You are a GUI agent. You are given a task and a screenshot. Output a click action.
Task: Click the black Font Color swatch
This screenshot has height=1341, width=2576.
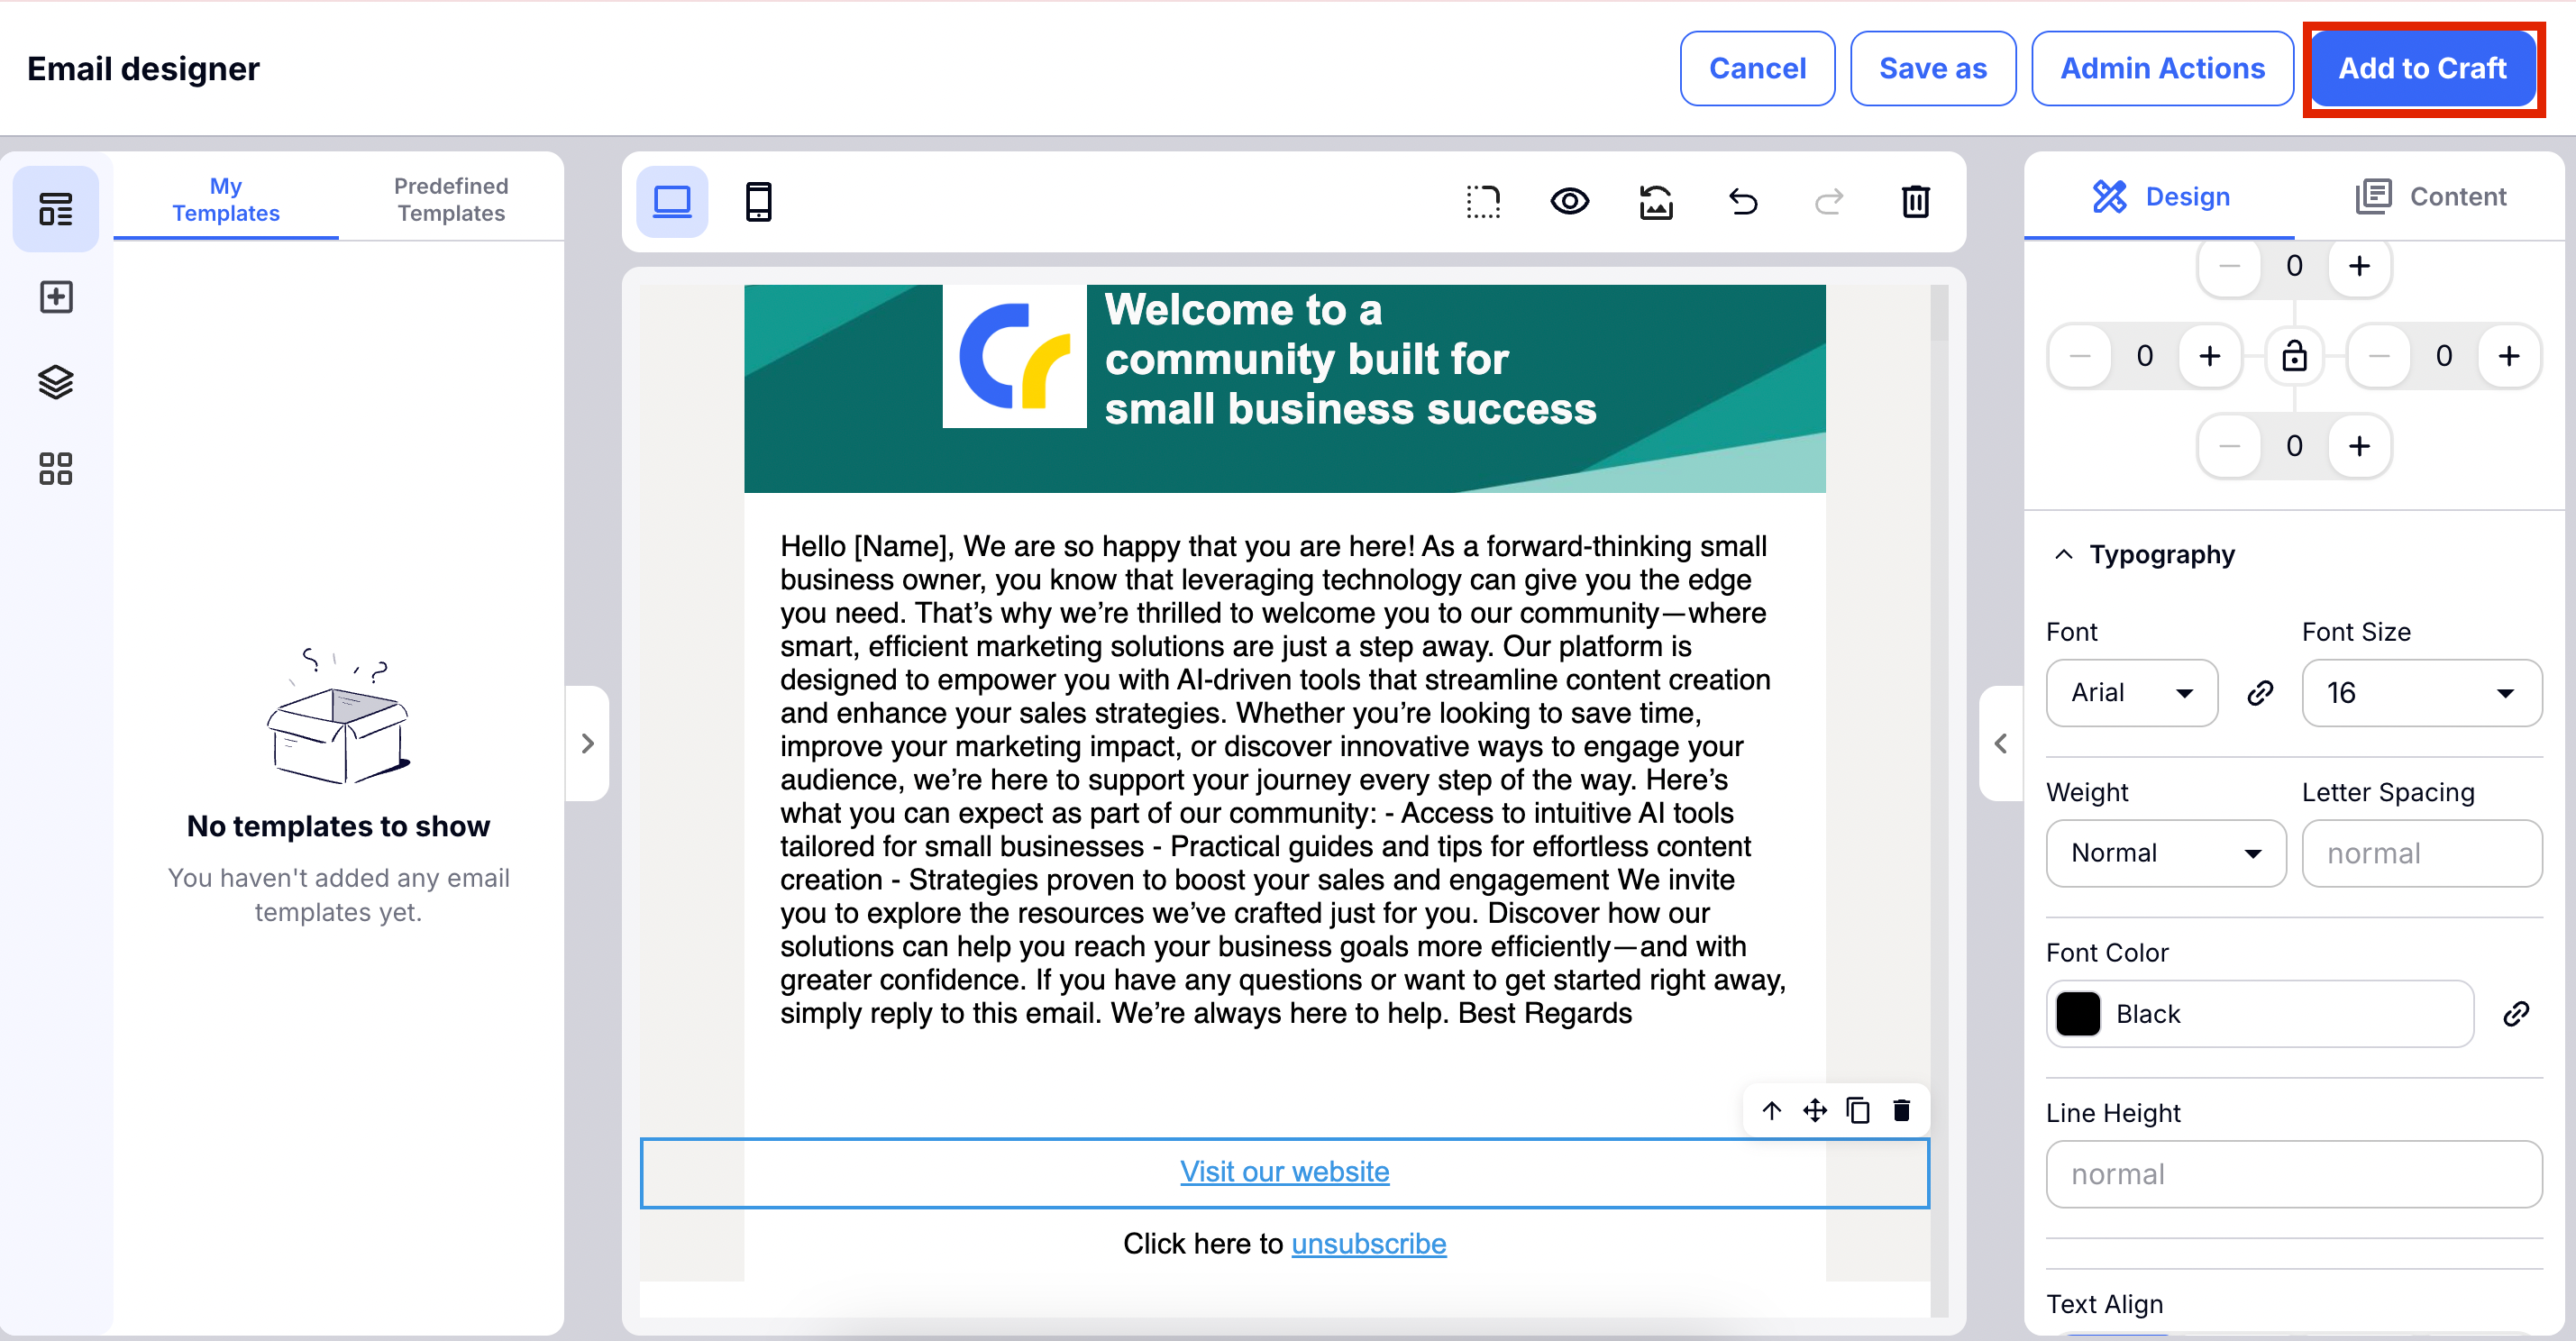(x=2078, y=1013)
